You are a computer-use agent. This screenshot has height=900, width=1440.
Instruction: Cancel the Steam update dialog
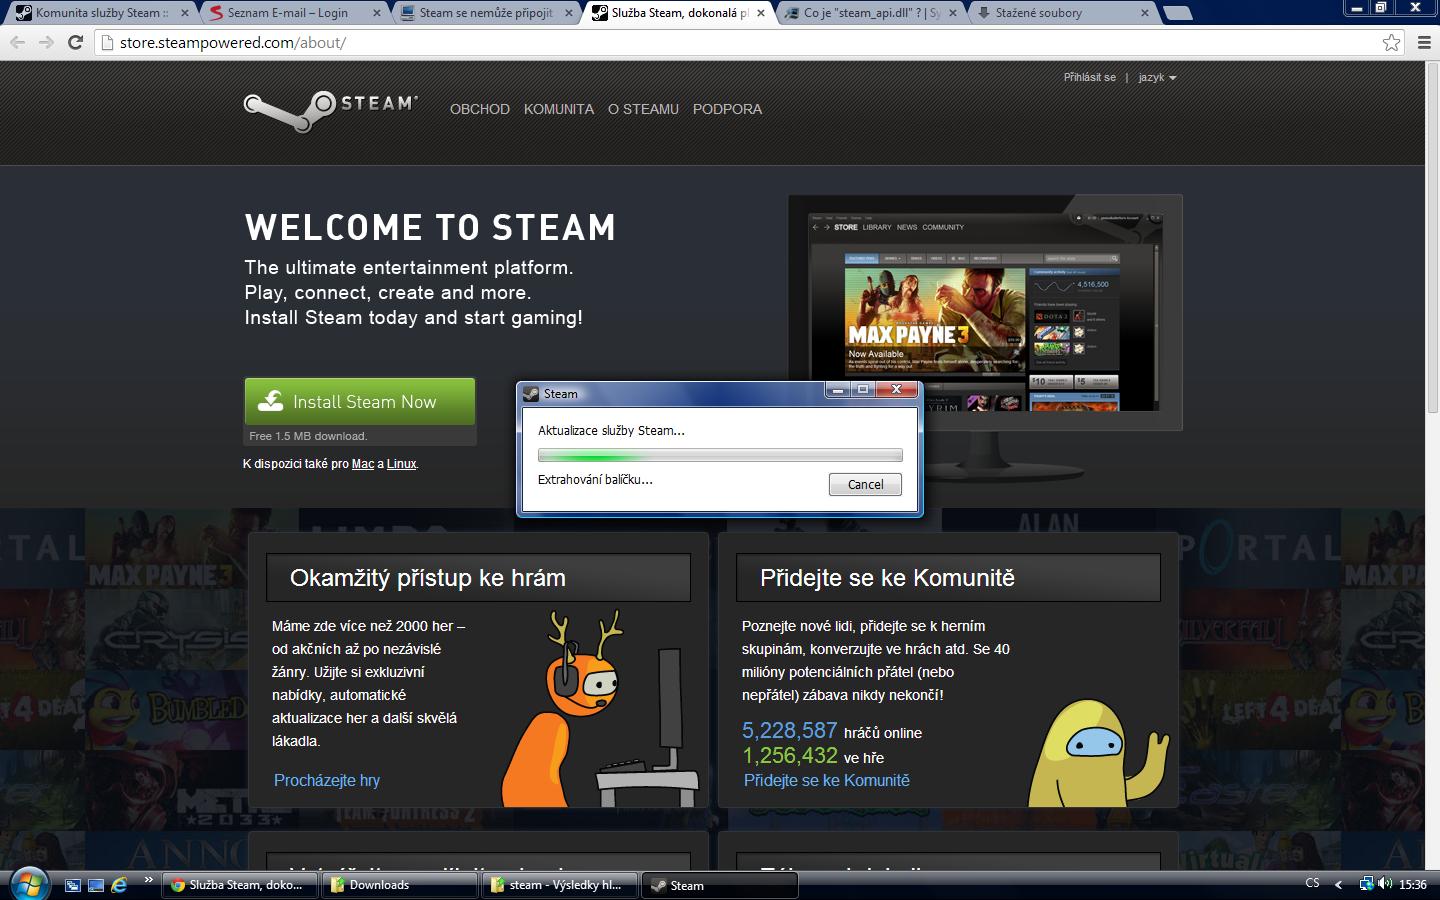coord(865,484)
